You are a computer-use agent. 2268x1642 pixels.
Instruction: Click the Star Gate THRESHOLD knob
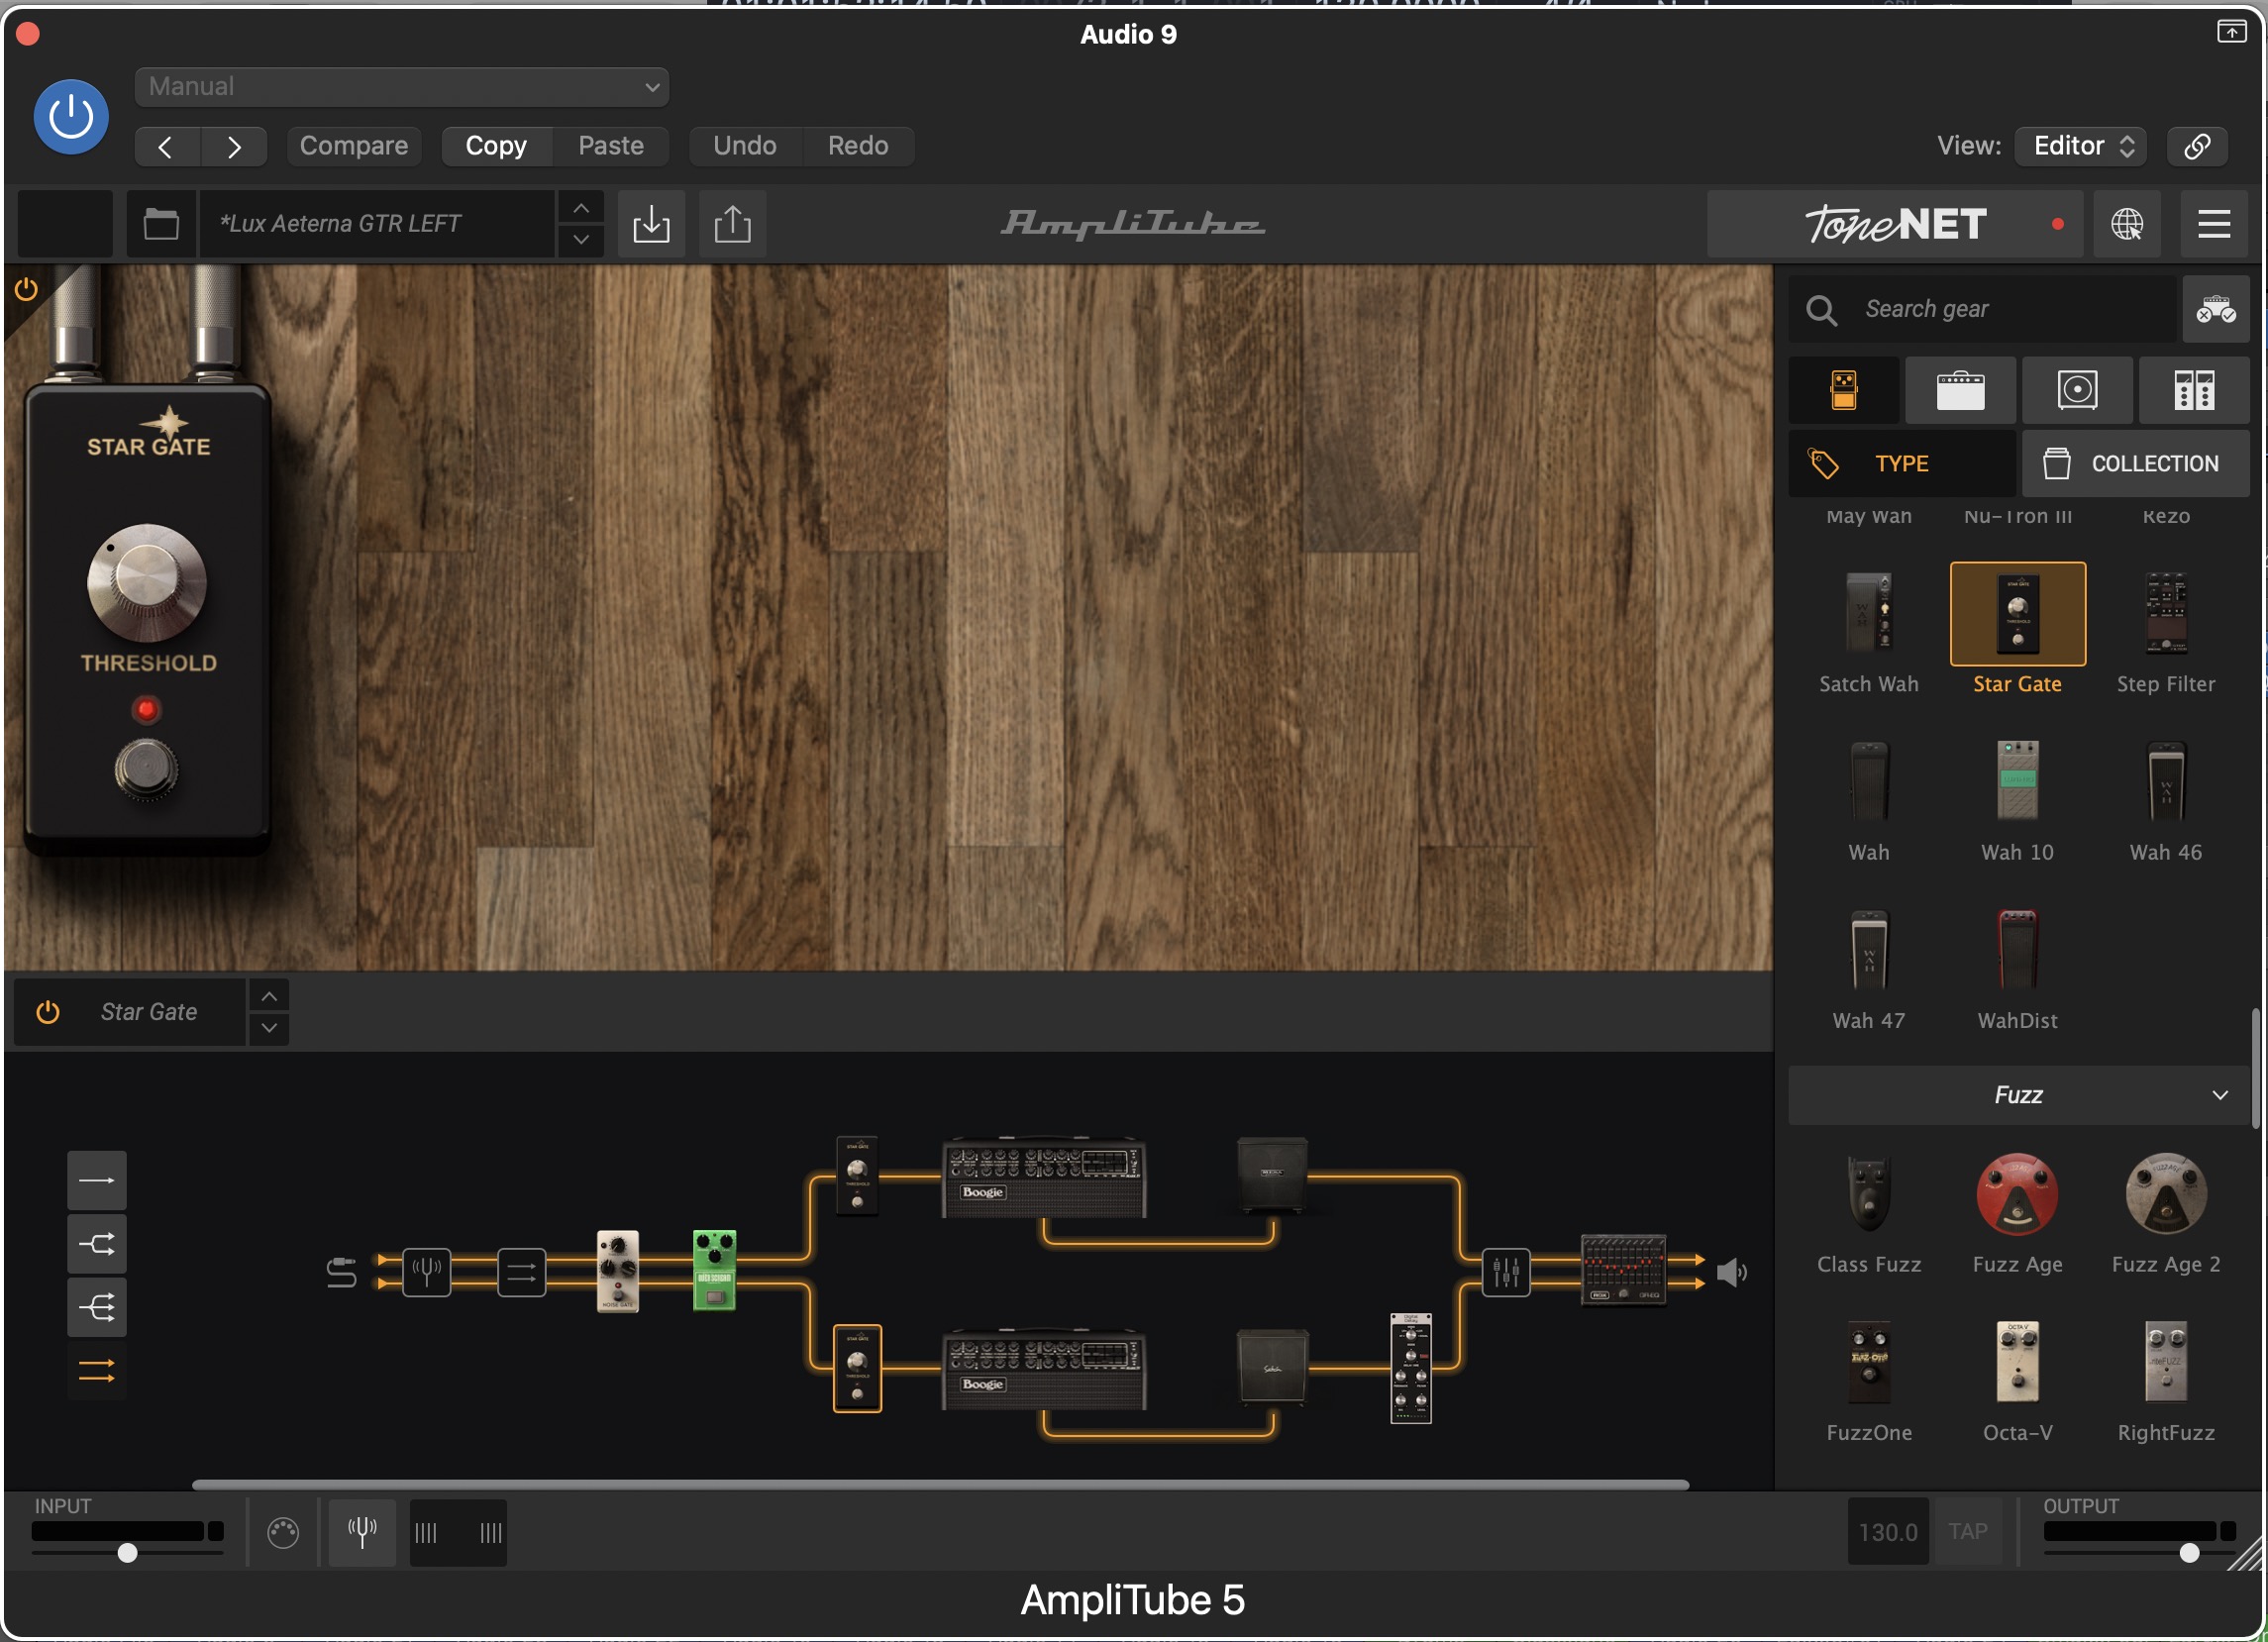click(147, 583)
